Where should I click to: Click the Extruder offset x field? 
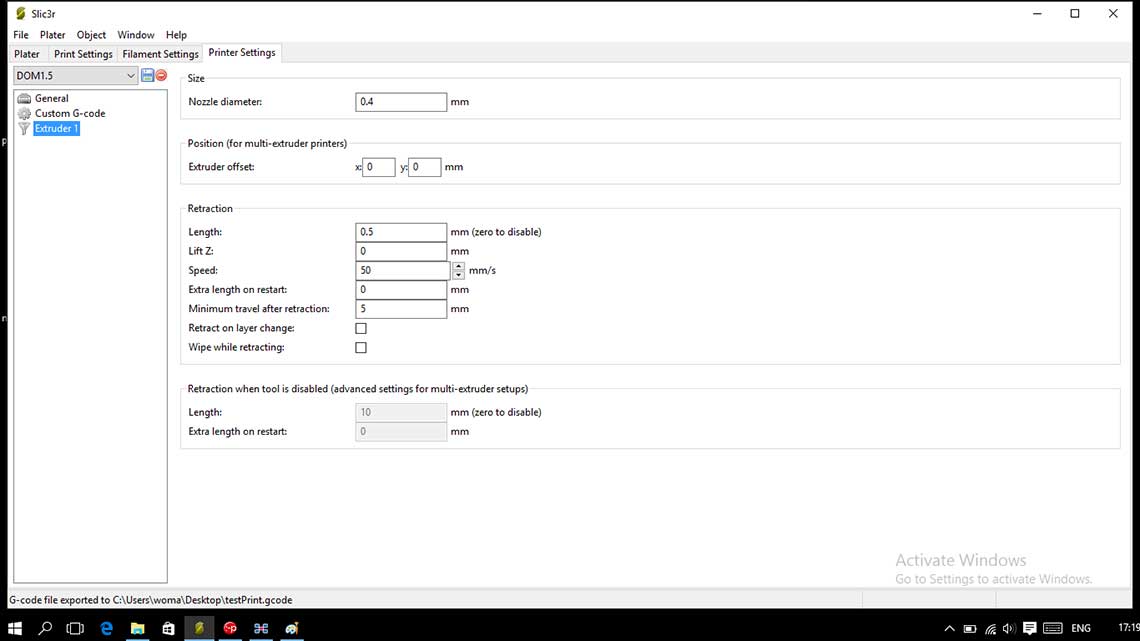click(x=379, y=167)
